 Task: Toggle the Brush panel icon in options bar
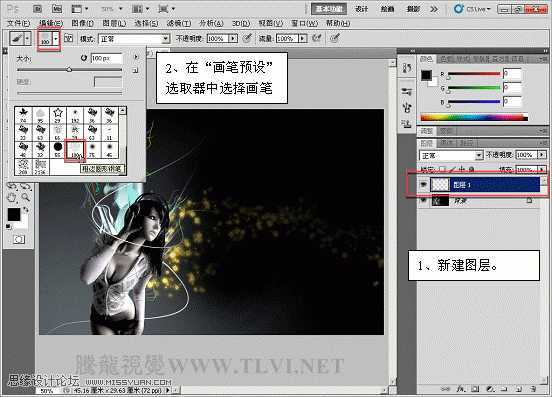pyautogui.click(x=69, y=38)
